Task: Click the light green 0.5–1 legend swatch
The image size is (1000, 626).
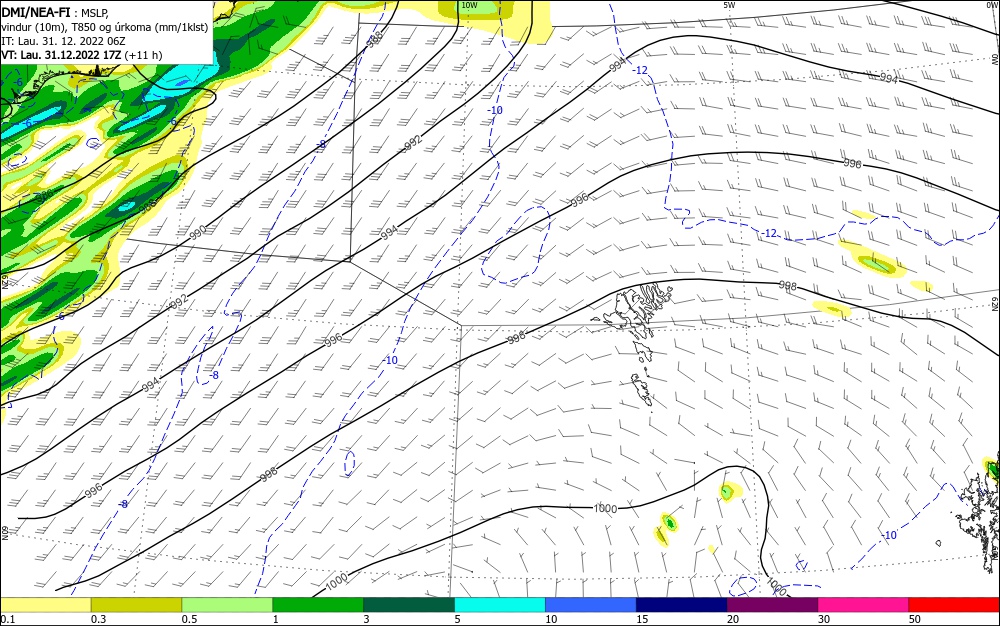Action: click(x=227, y=605)
